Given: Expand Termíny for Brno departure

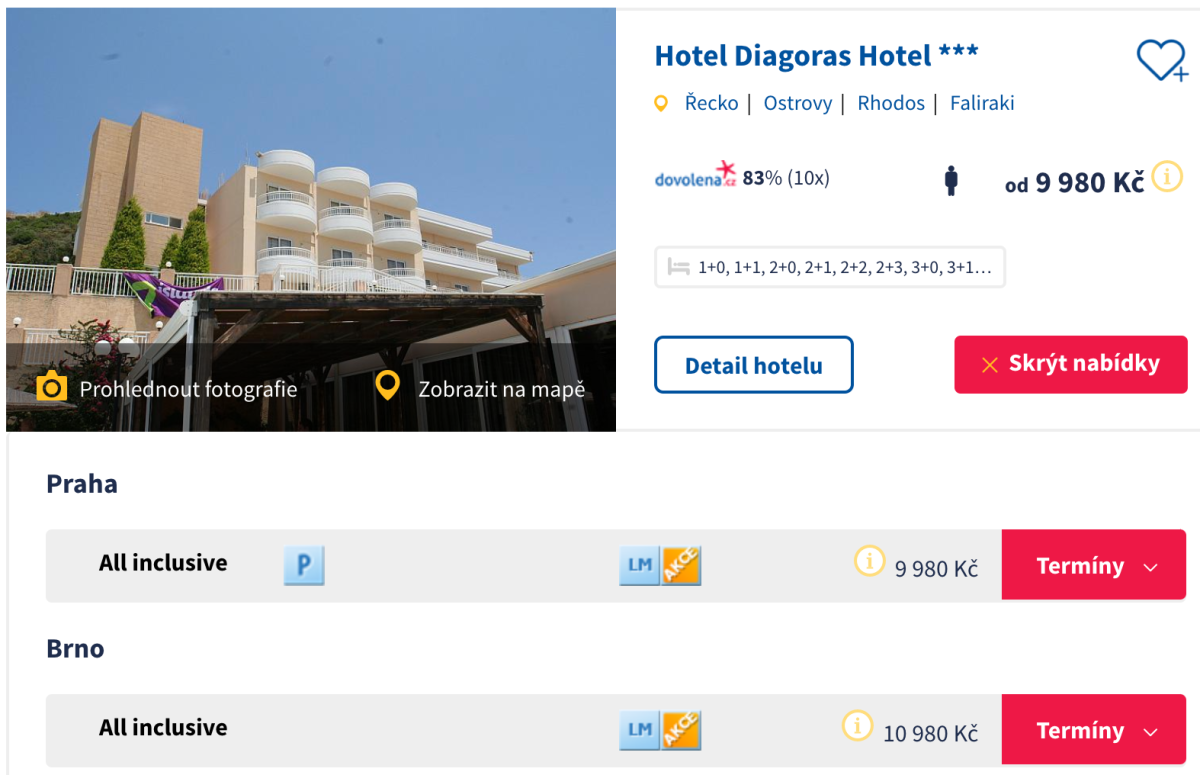Looking at the screenshot, I should (x=1094, y=731).
